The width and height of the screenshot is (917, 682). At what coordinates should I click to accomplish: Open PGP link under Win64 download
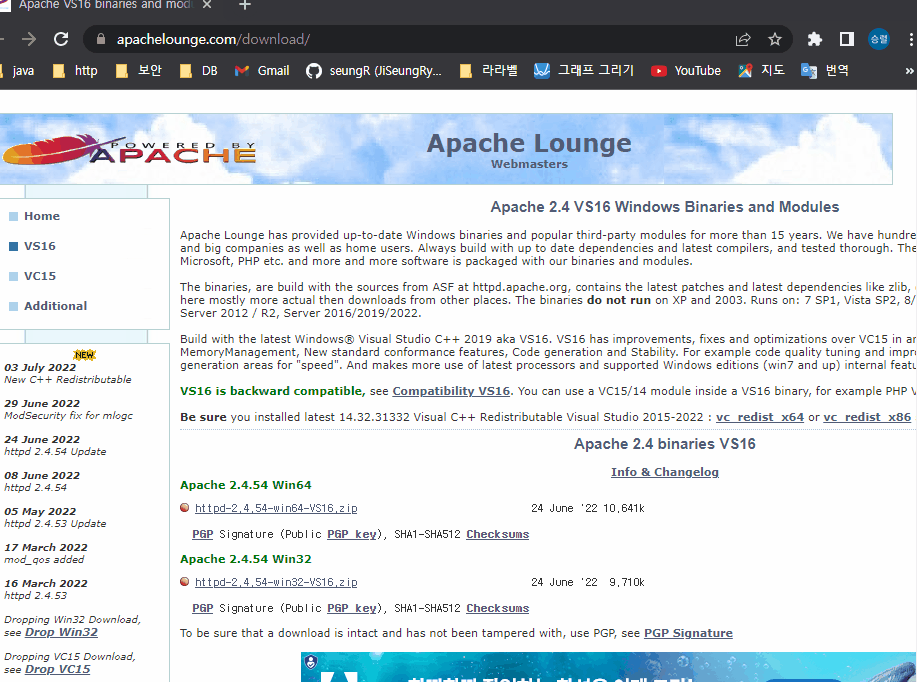tap(202, 534)
